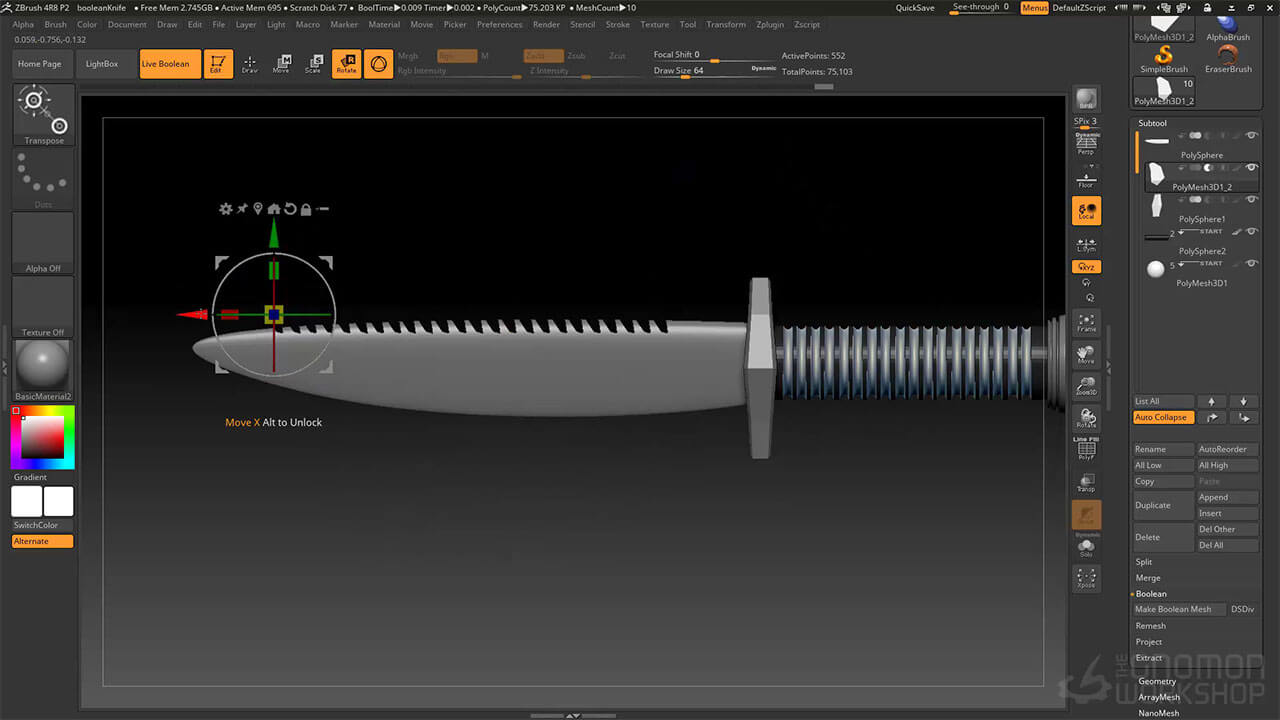Click the Xpose icon

1086,578
